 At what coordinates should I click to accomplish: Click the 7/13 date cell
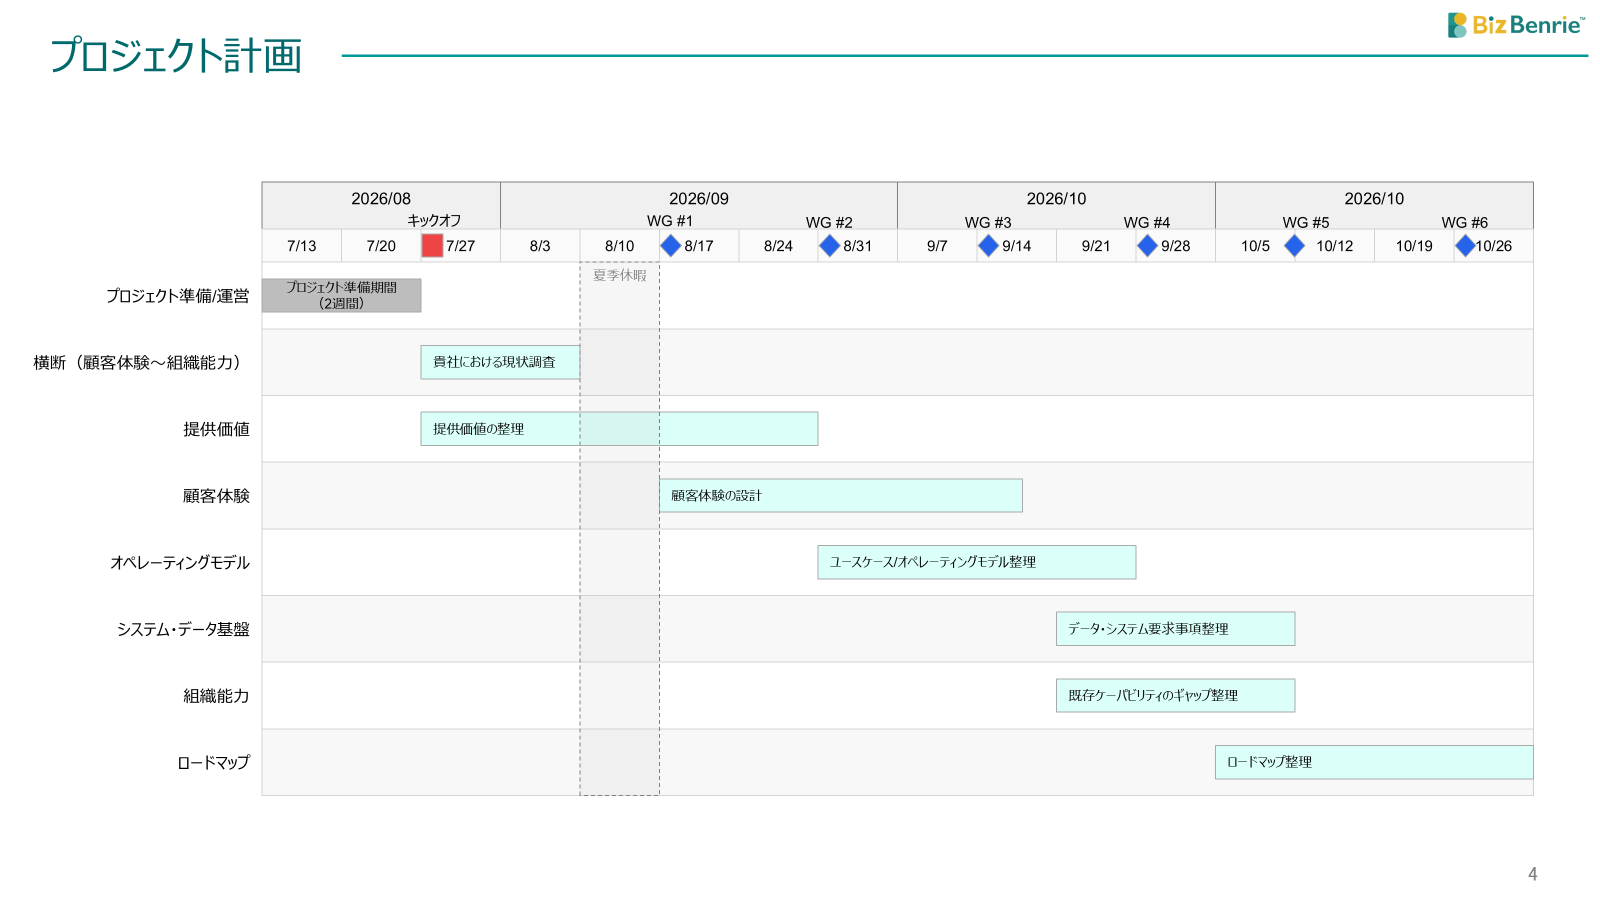coord(301,246)
